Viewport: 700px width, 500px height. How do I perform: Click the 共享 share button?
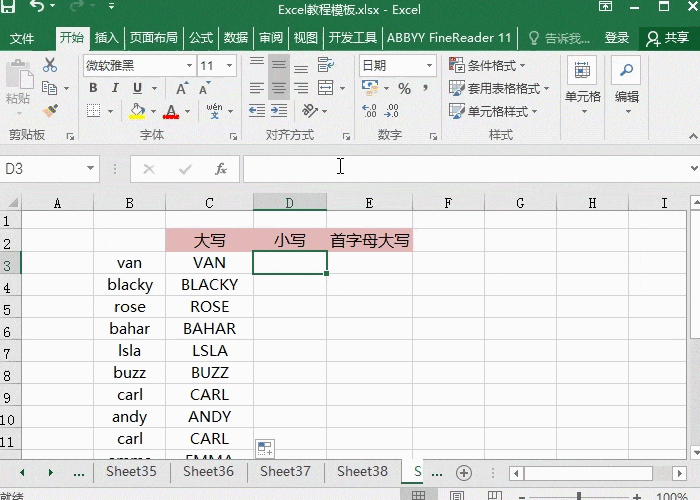(x=669, y=38)
